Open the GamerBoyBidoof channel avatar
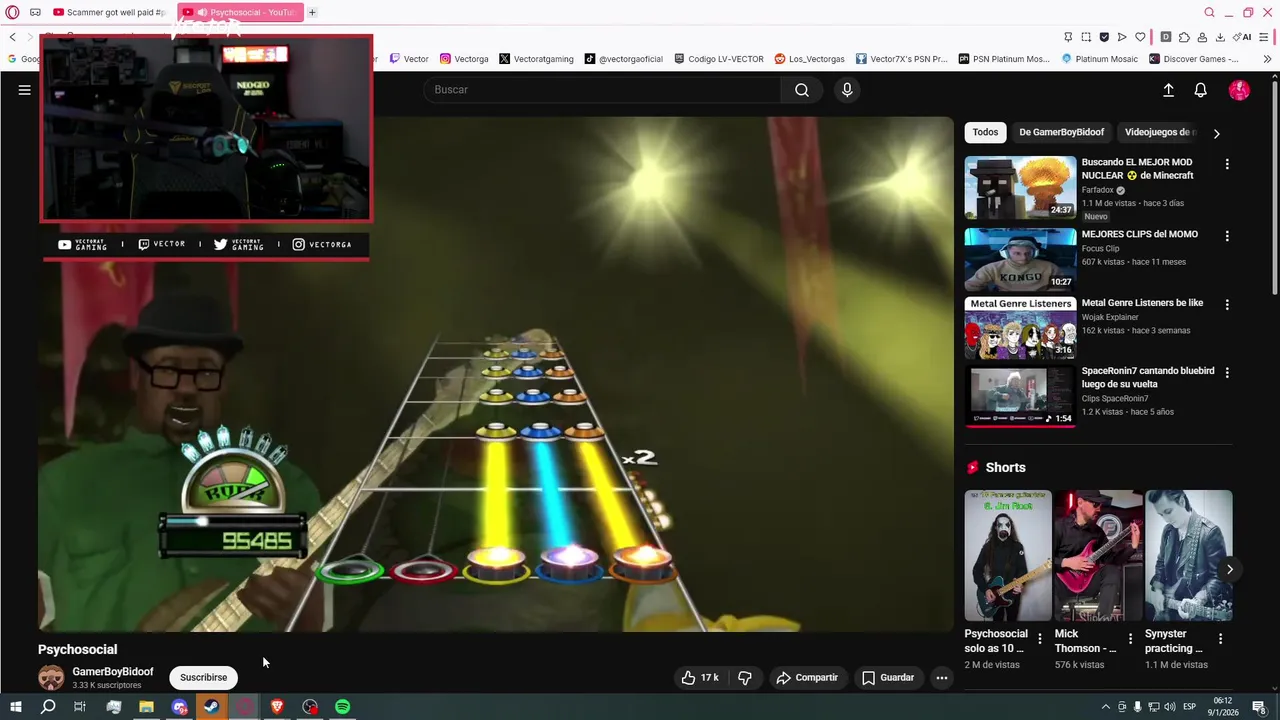The width and height of the screenshot is (1280, 720). click(x=51, y=677)
